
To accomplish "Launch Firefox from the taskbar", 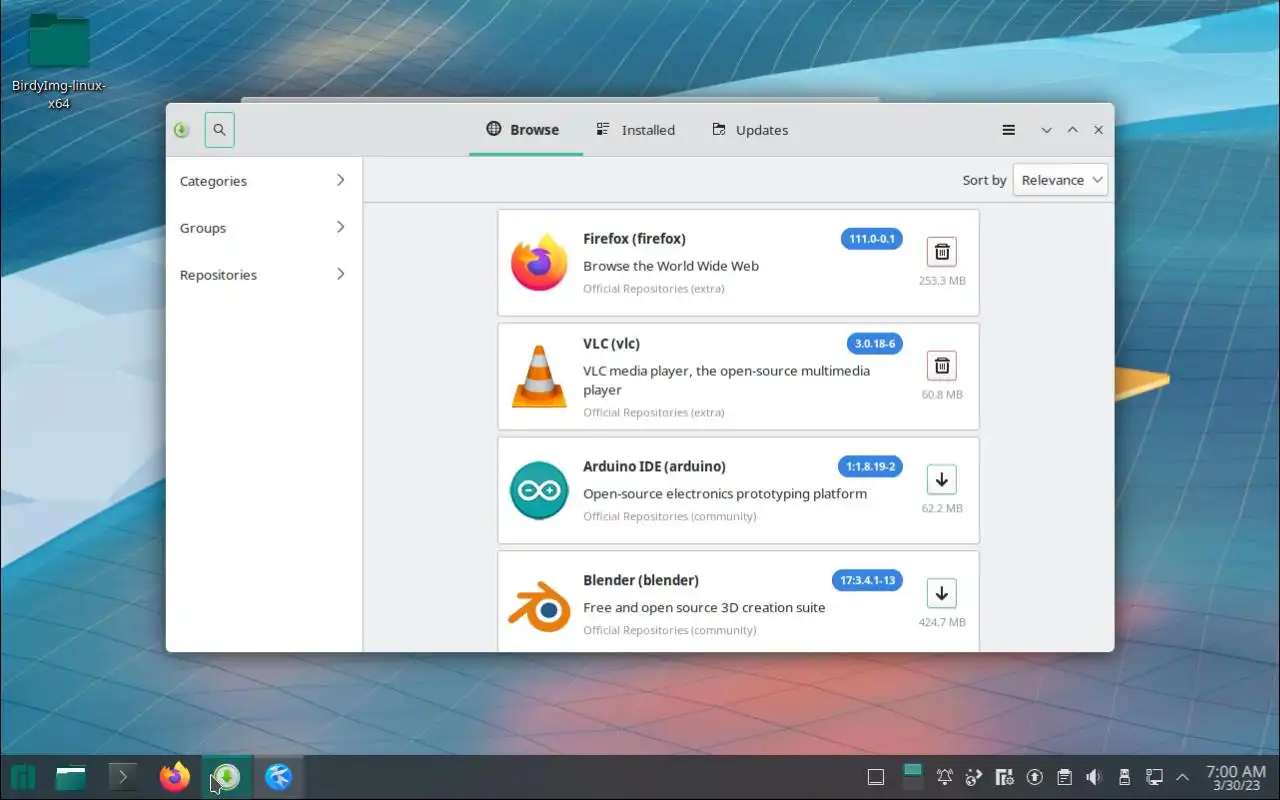I will [175, 777].
